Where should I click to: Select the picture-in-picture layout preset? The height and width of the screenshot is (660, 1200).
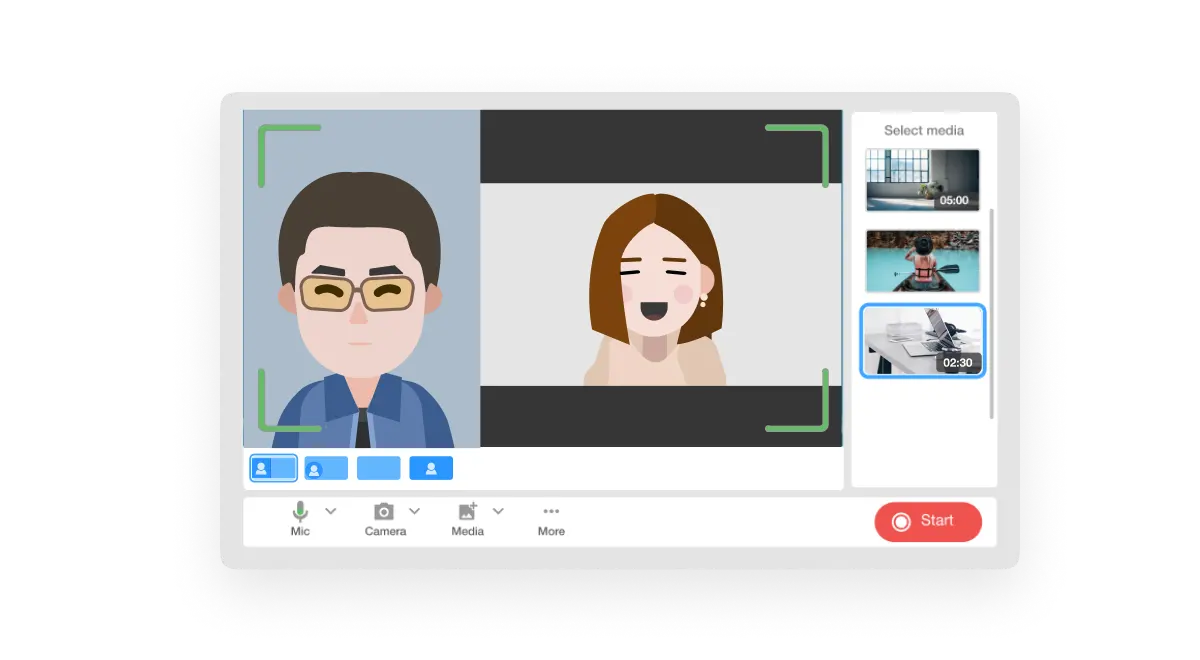point(326,467)
